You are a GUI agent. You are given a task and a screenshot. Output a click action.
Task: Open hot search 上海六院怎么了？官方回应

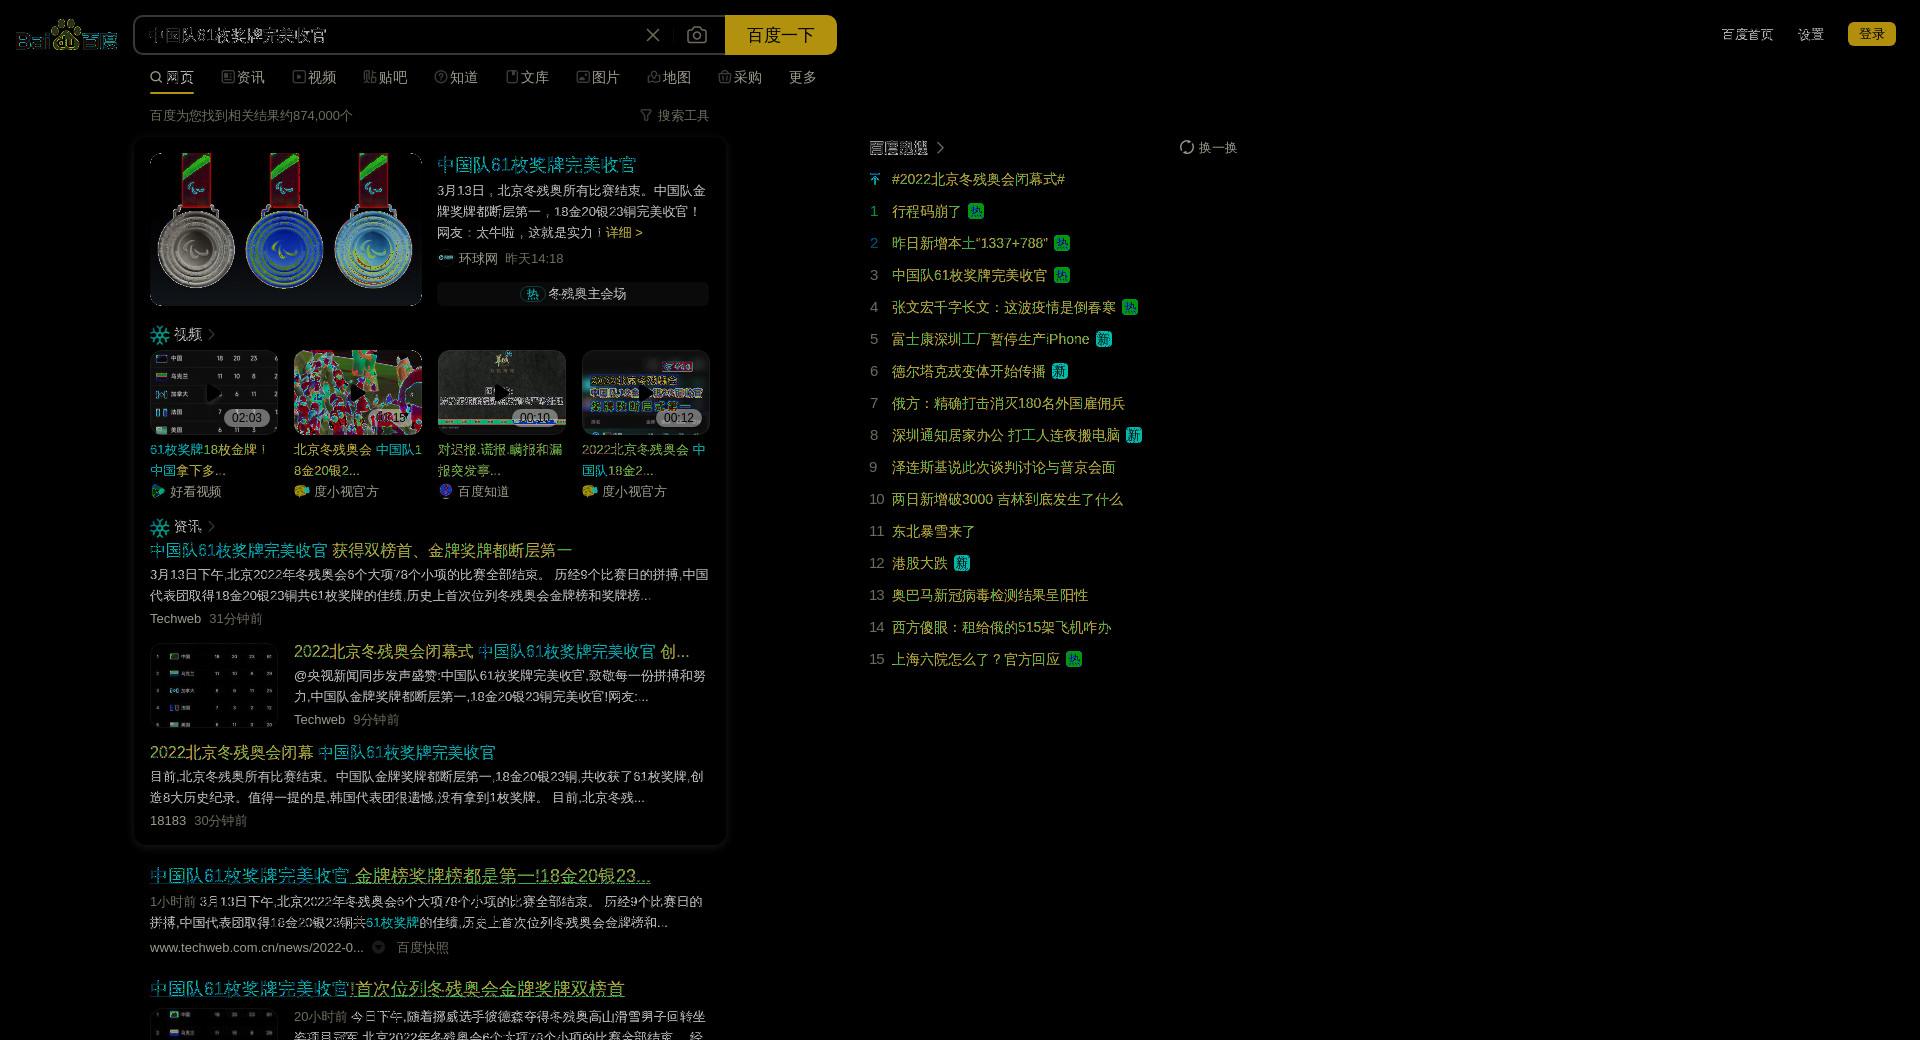[976, 659]
